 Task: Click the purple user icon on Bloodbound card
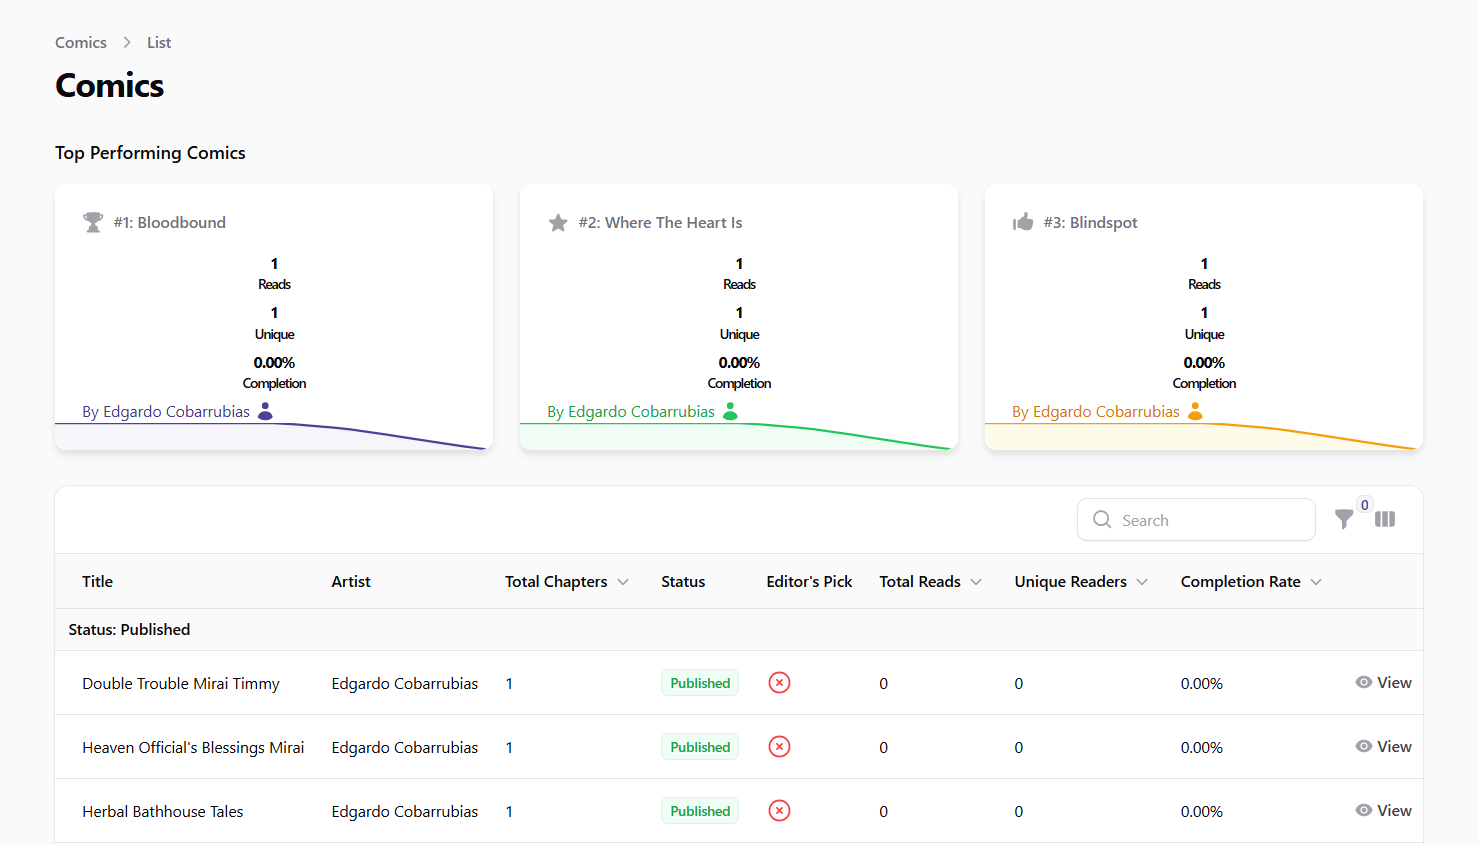tap(265, 411)
